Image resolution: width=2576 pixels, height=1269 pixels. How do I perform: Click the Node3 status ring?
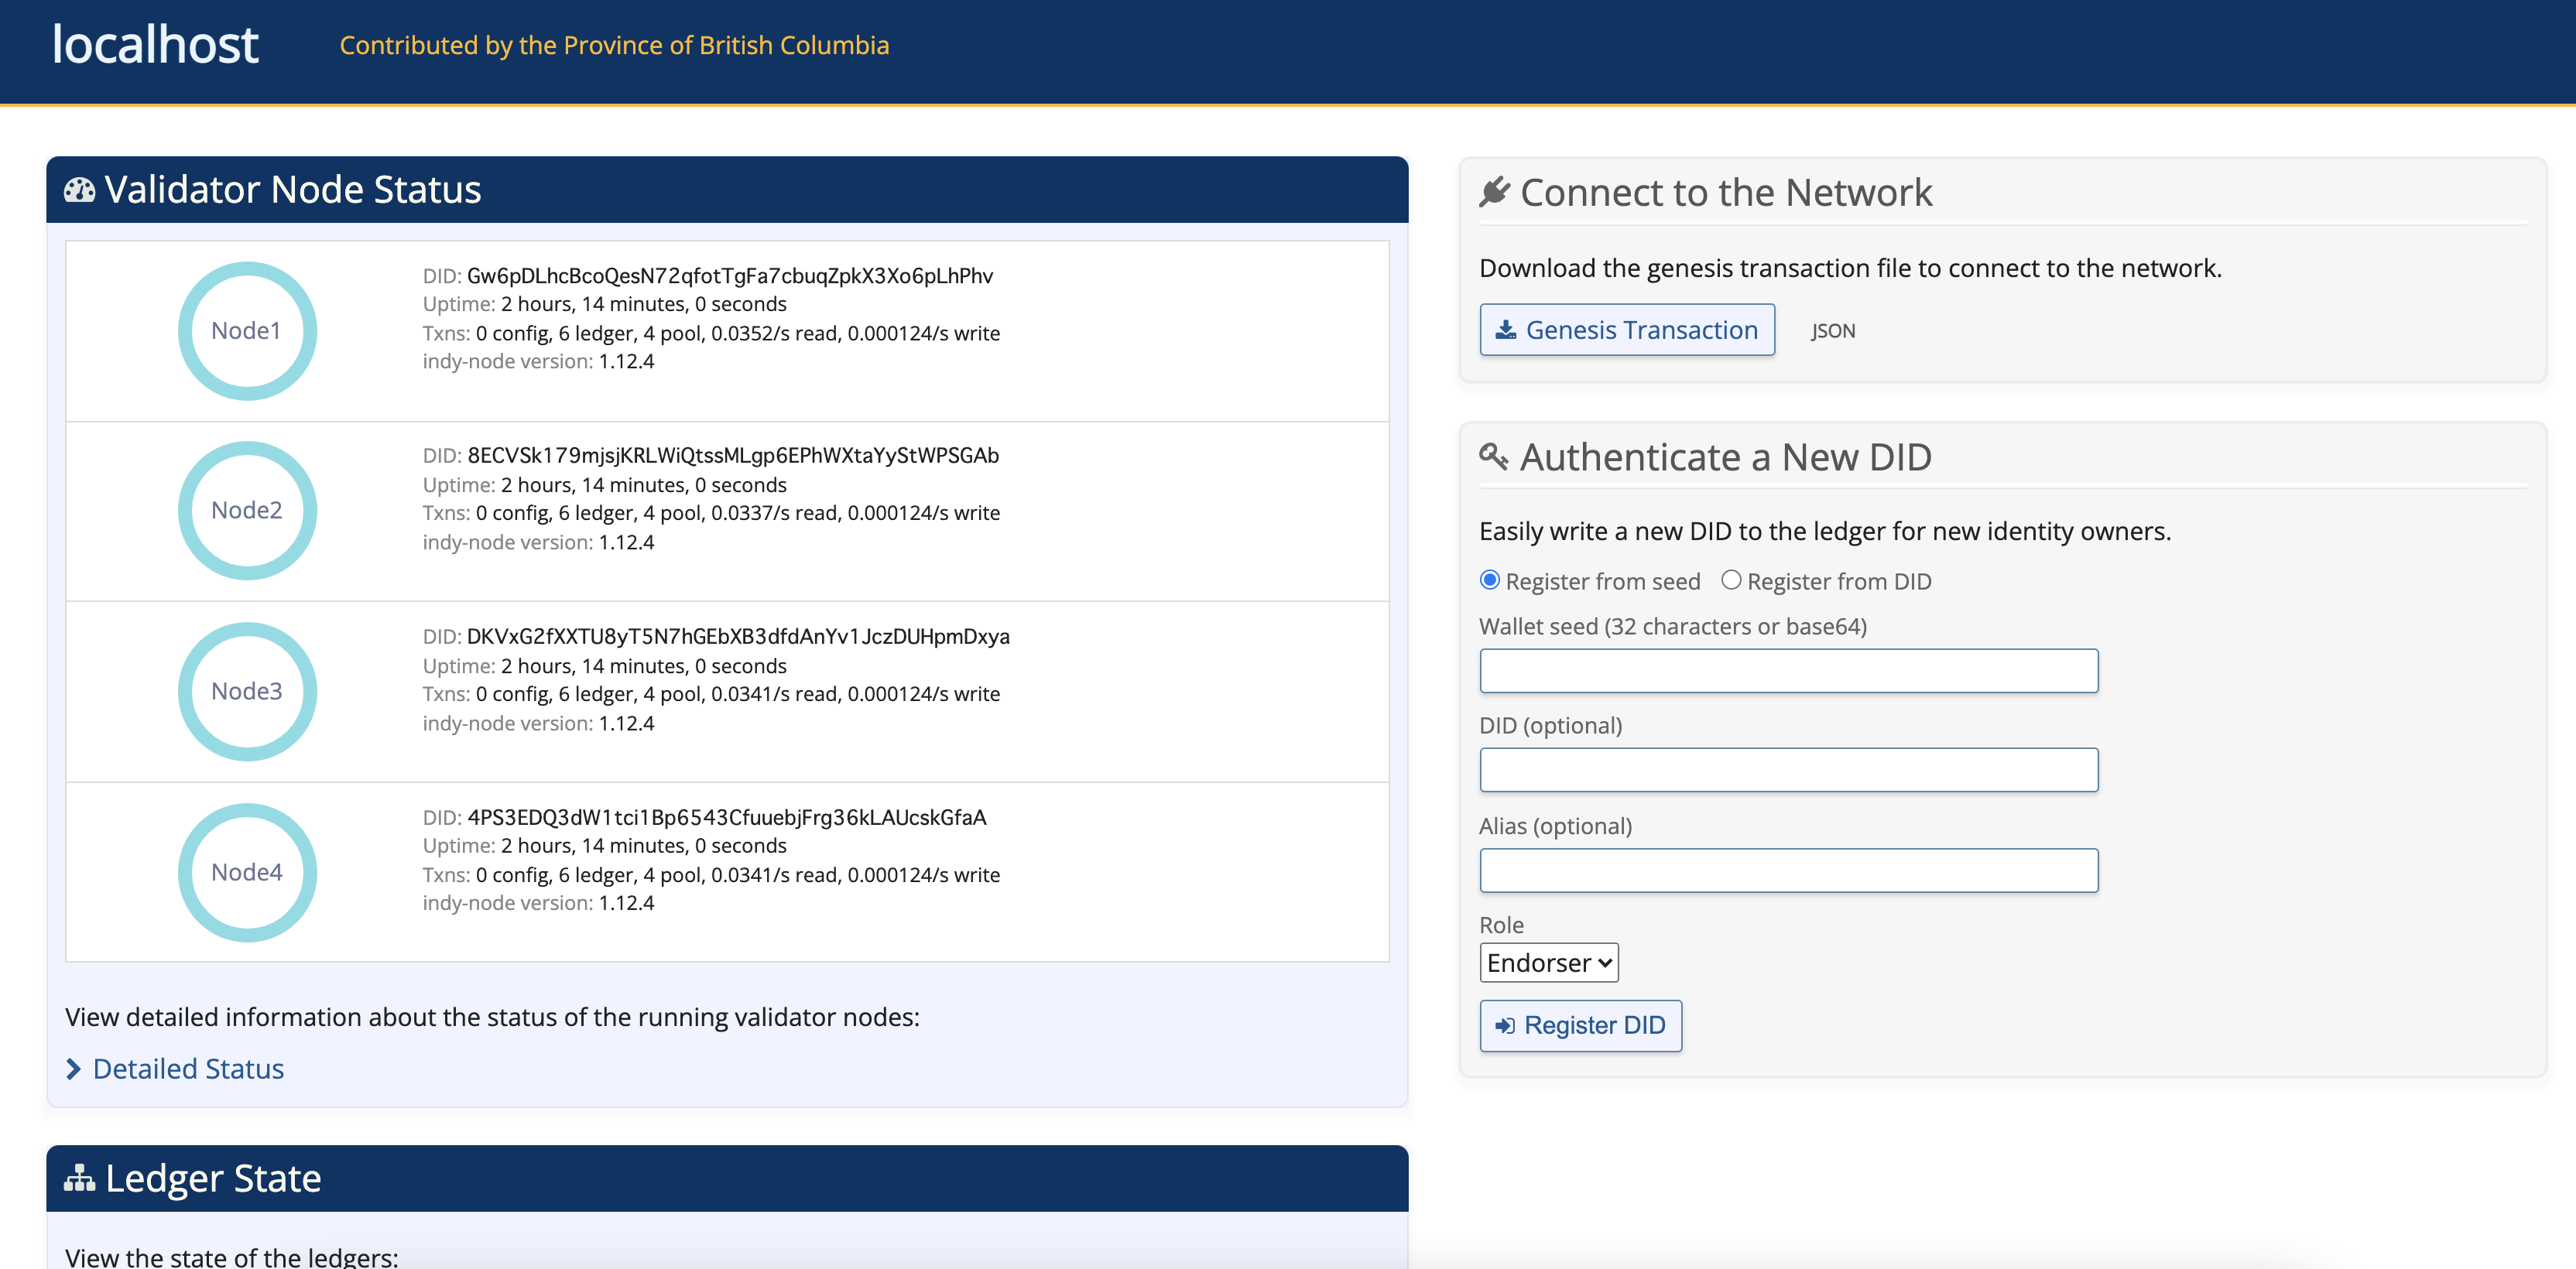(247, 692)
